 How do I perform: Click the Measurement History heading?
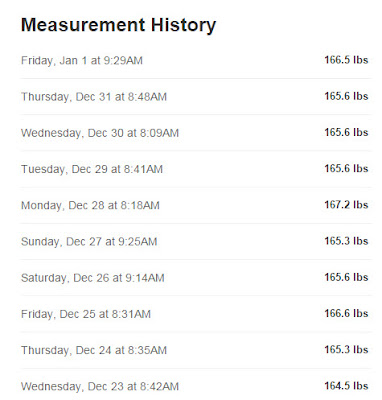[x=118, y=25]
